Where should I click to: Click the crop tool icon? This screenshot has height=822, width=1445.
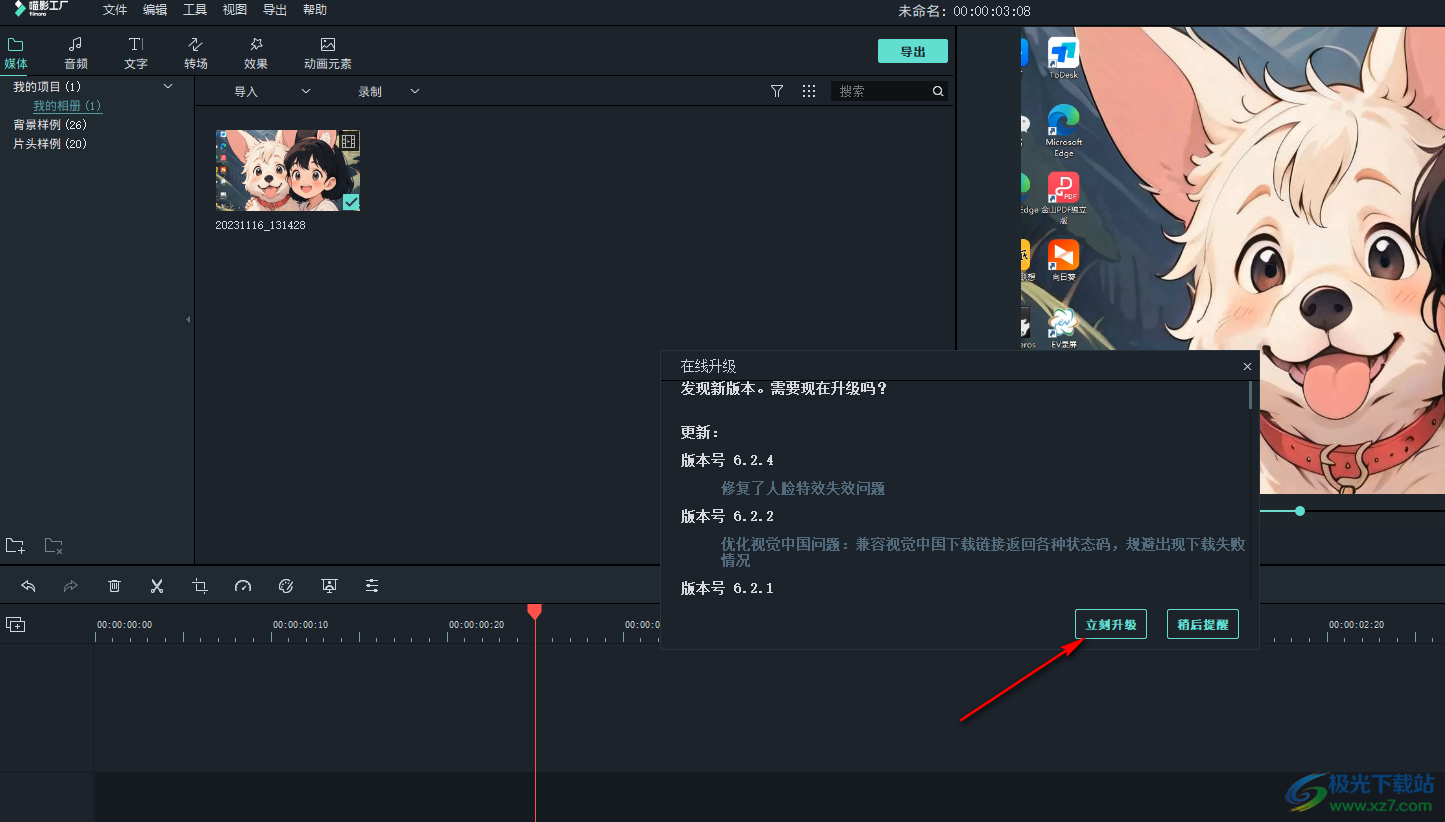[200, 586]
